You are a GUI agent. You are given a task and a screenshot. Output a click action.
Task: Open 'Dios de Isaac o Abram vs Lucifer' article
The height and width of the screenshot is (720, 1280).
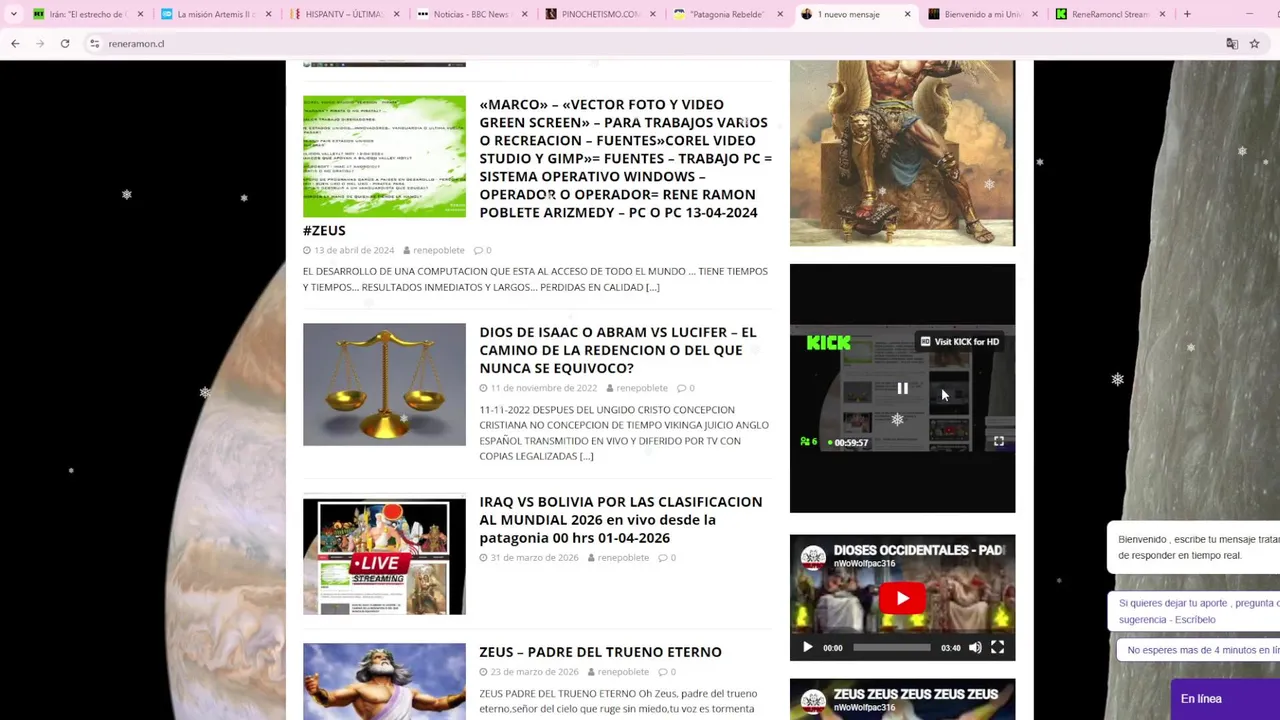[x=617, y=350]
